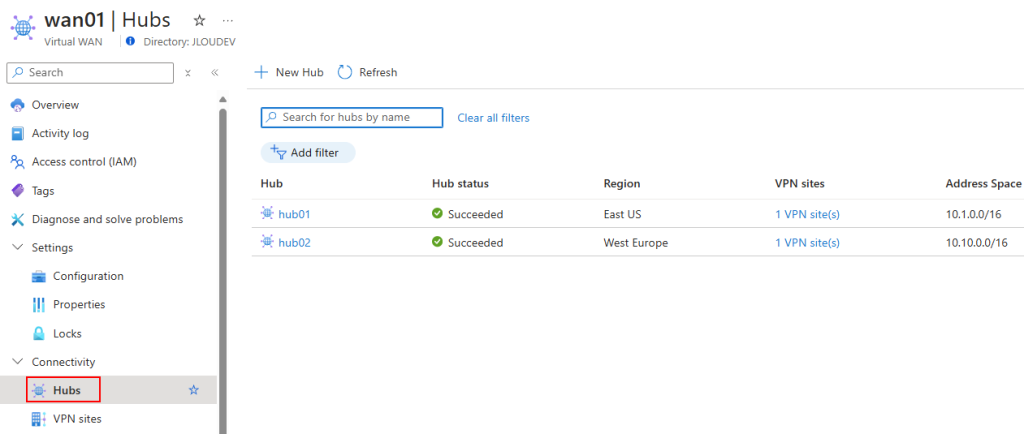Click the expand/collapse all groups icon in sidebar
This screenshot has width=1024, height=434.
click(x=187, y=72)
